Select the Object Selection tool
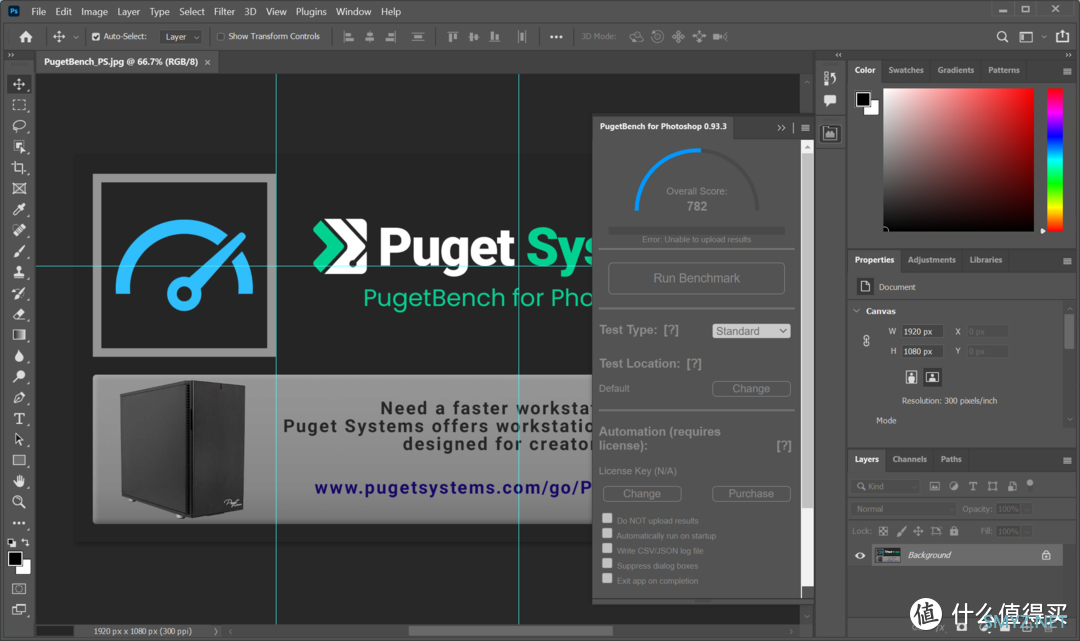Screen dimensions: 1080x641 click(x=19, y=147)
